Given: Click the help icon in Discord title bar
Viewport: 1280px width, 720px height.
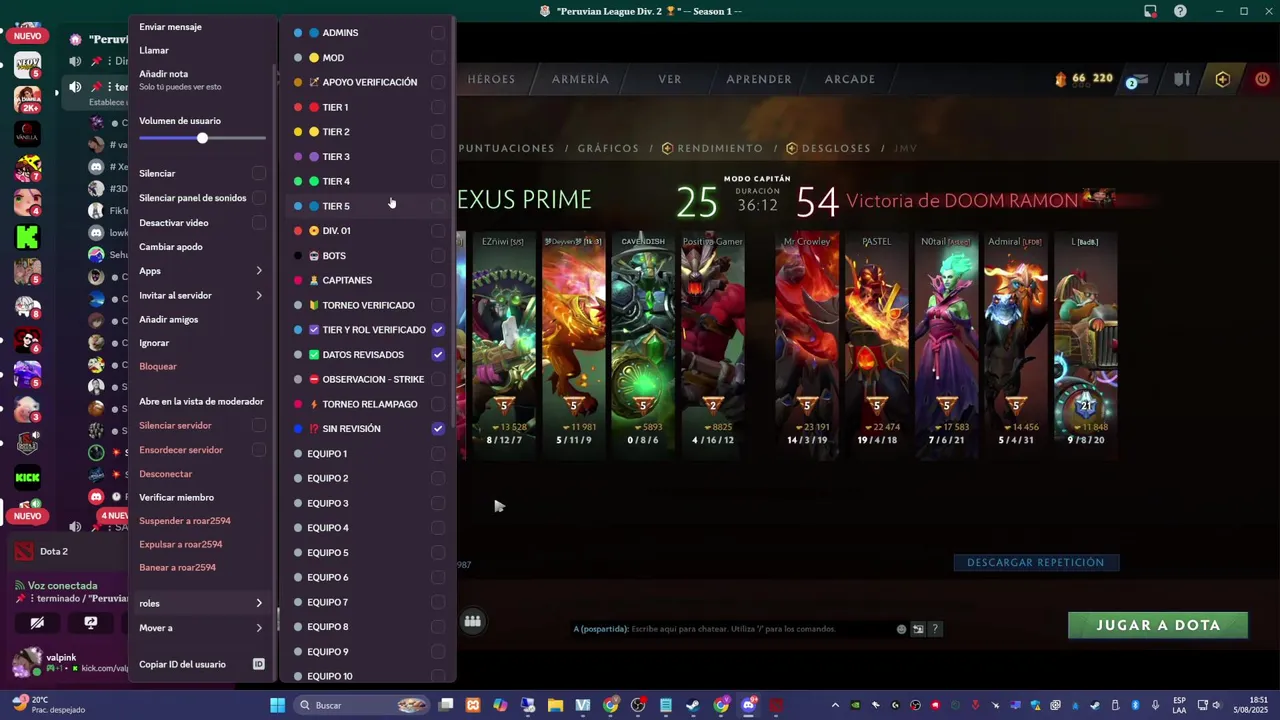Looking at the screenshot, I should tap(1180, 11).
